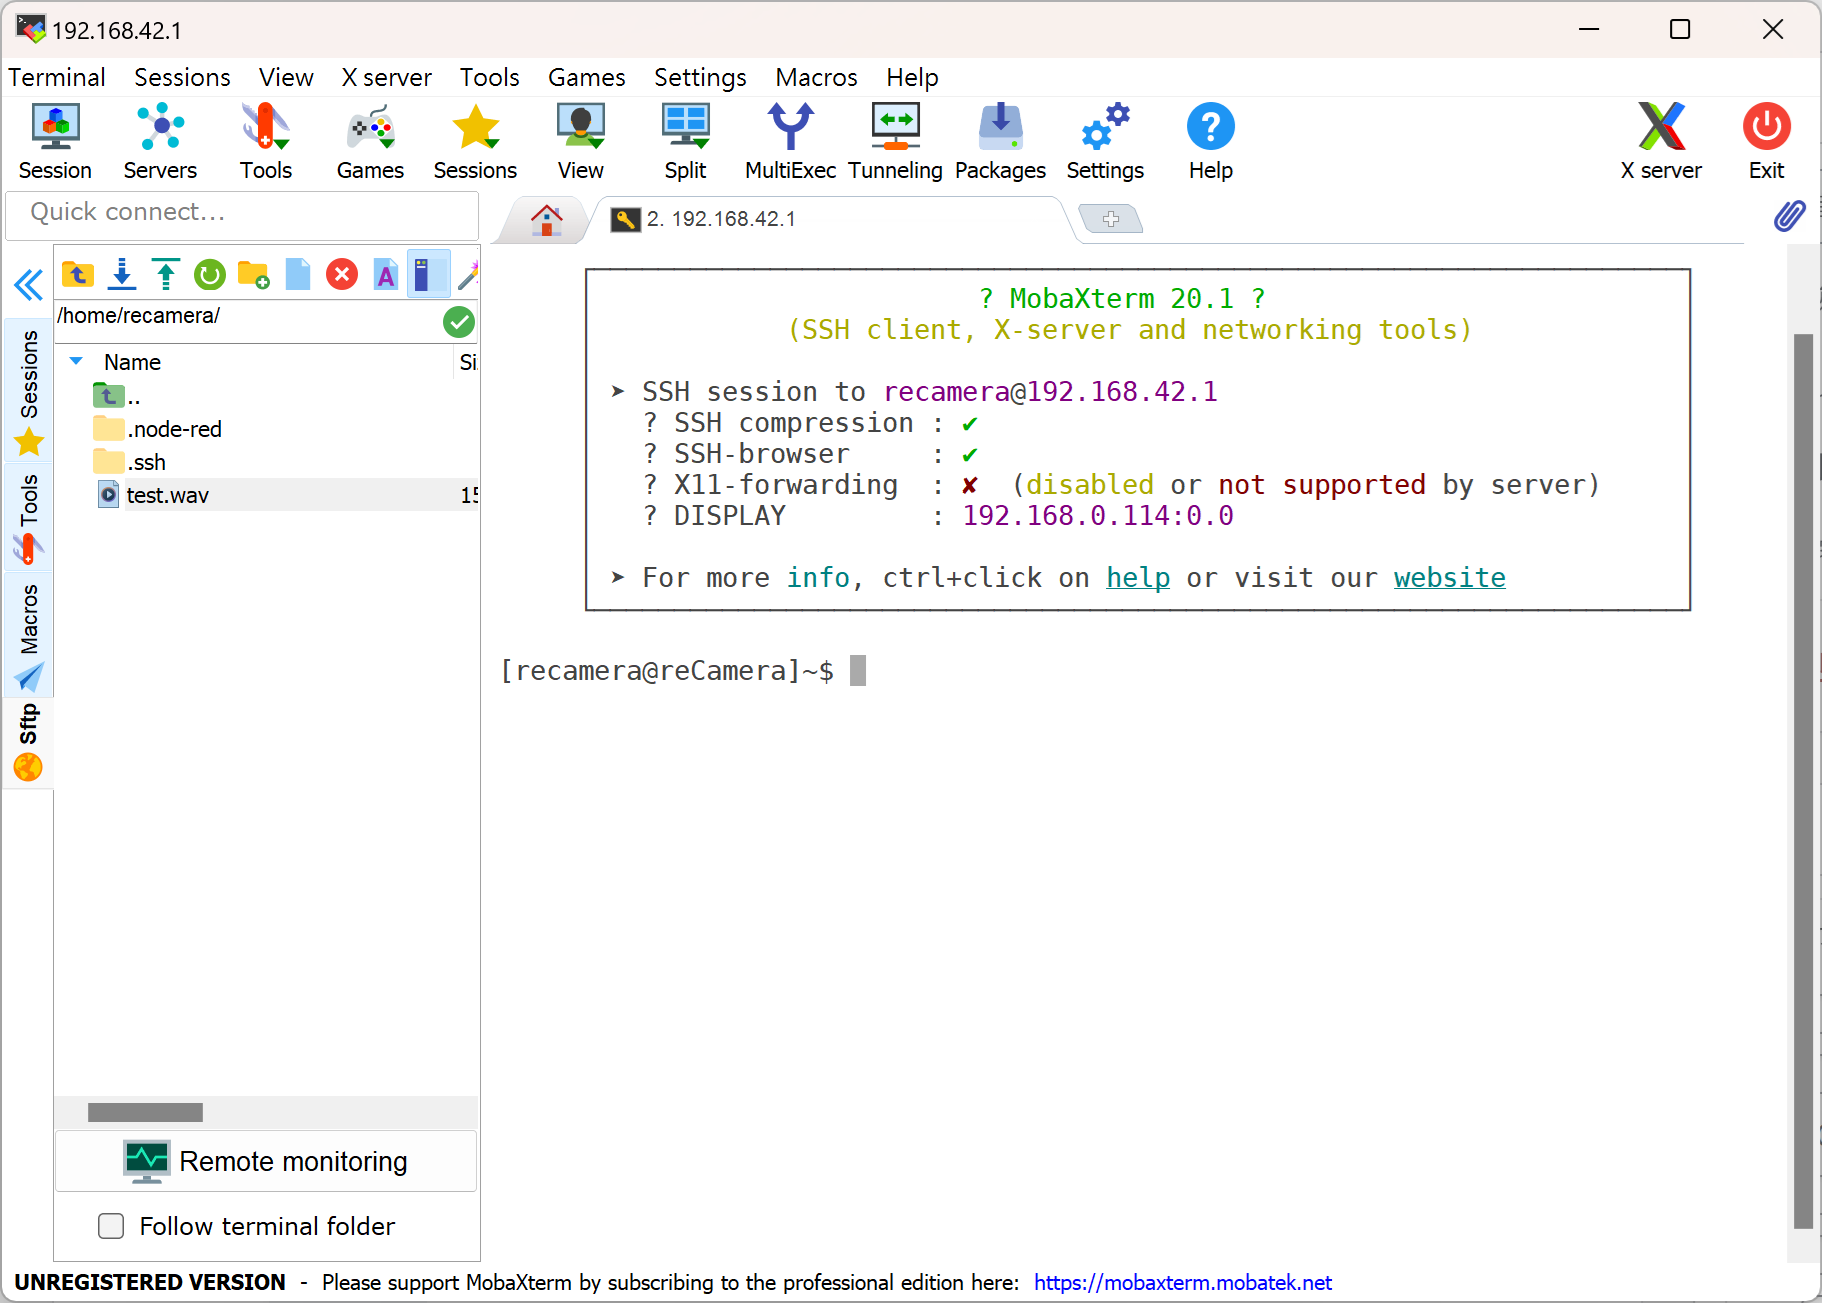1822x1303 pixels.
Task: Toggle Follow terminal folder checkbox
Action: coord(111,1226)
